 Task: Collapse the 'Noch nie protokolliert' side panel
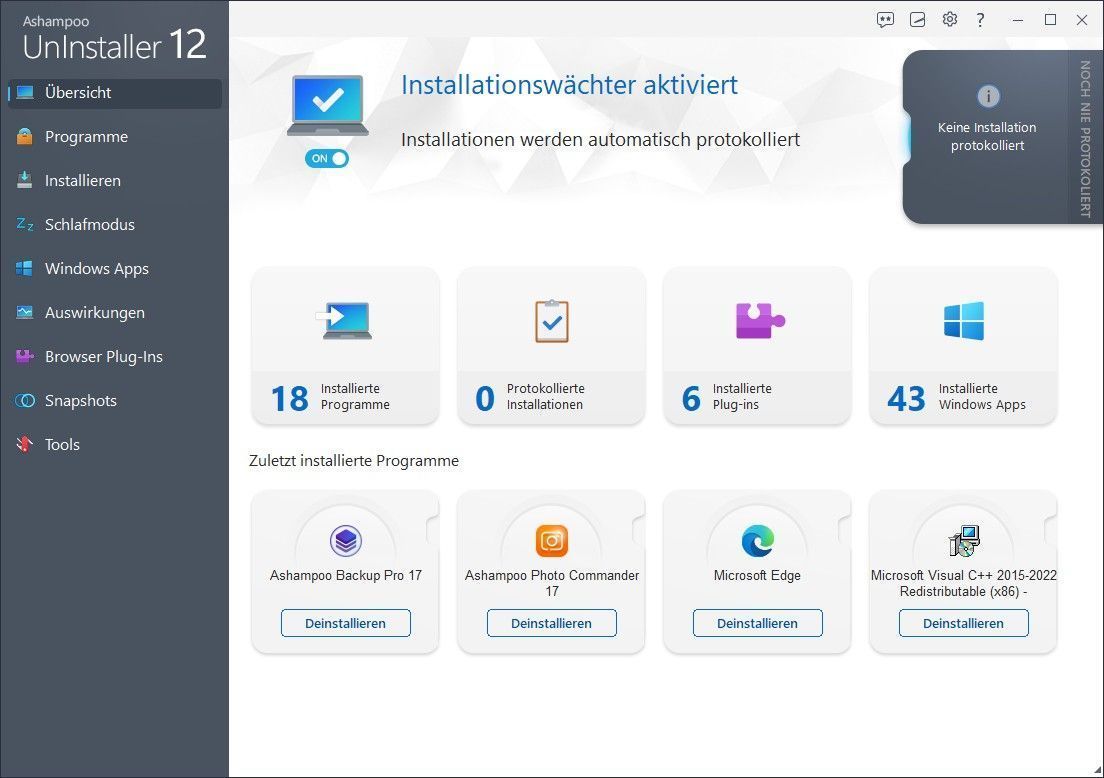coord(1084,138)
